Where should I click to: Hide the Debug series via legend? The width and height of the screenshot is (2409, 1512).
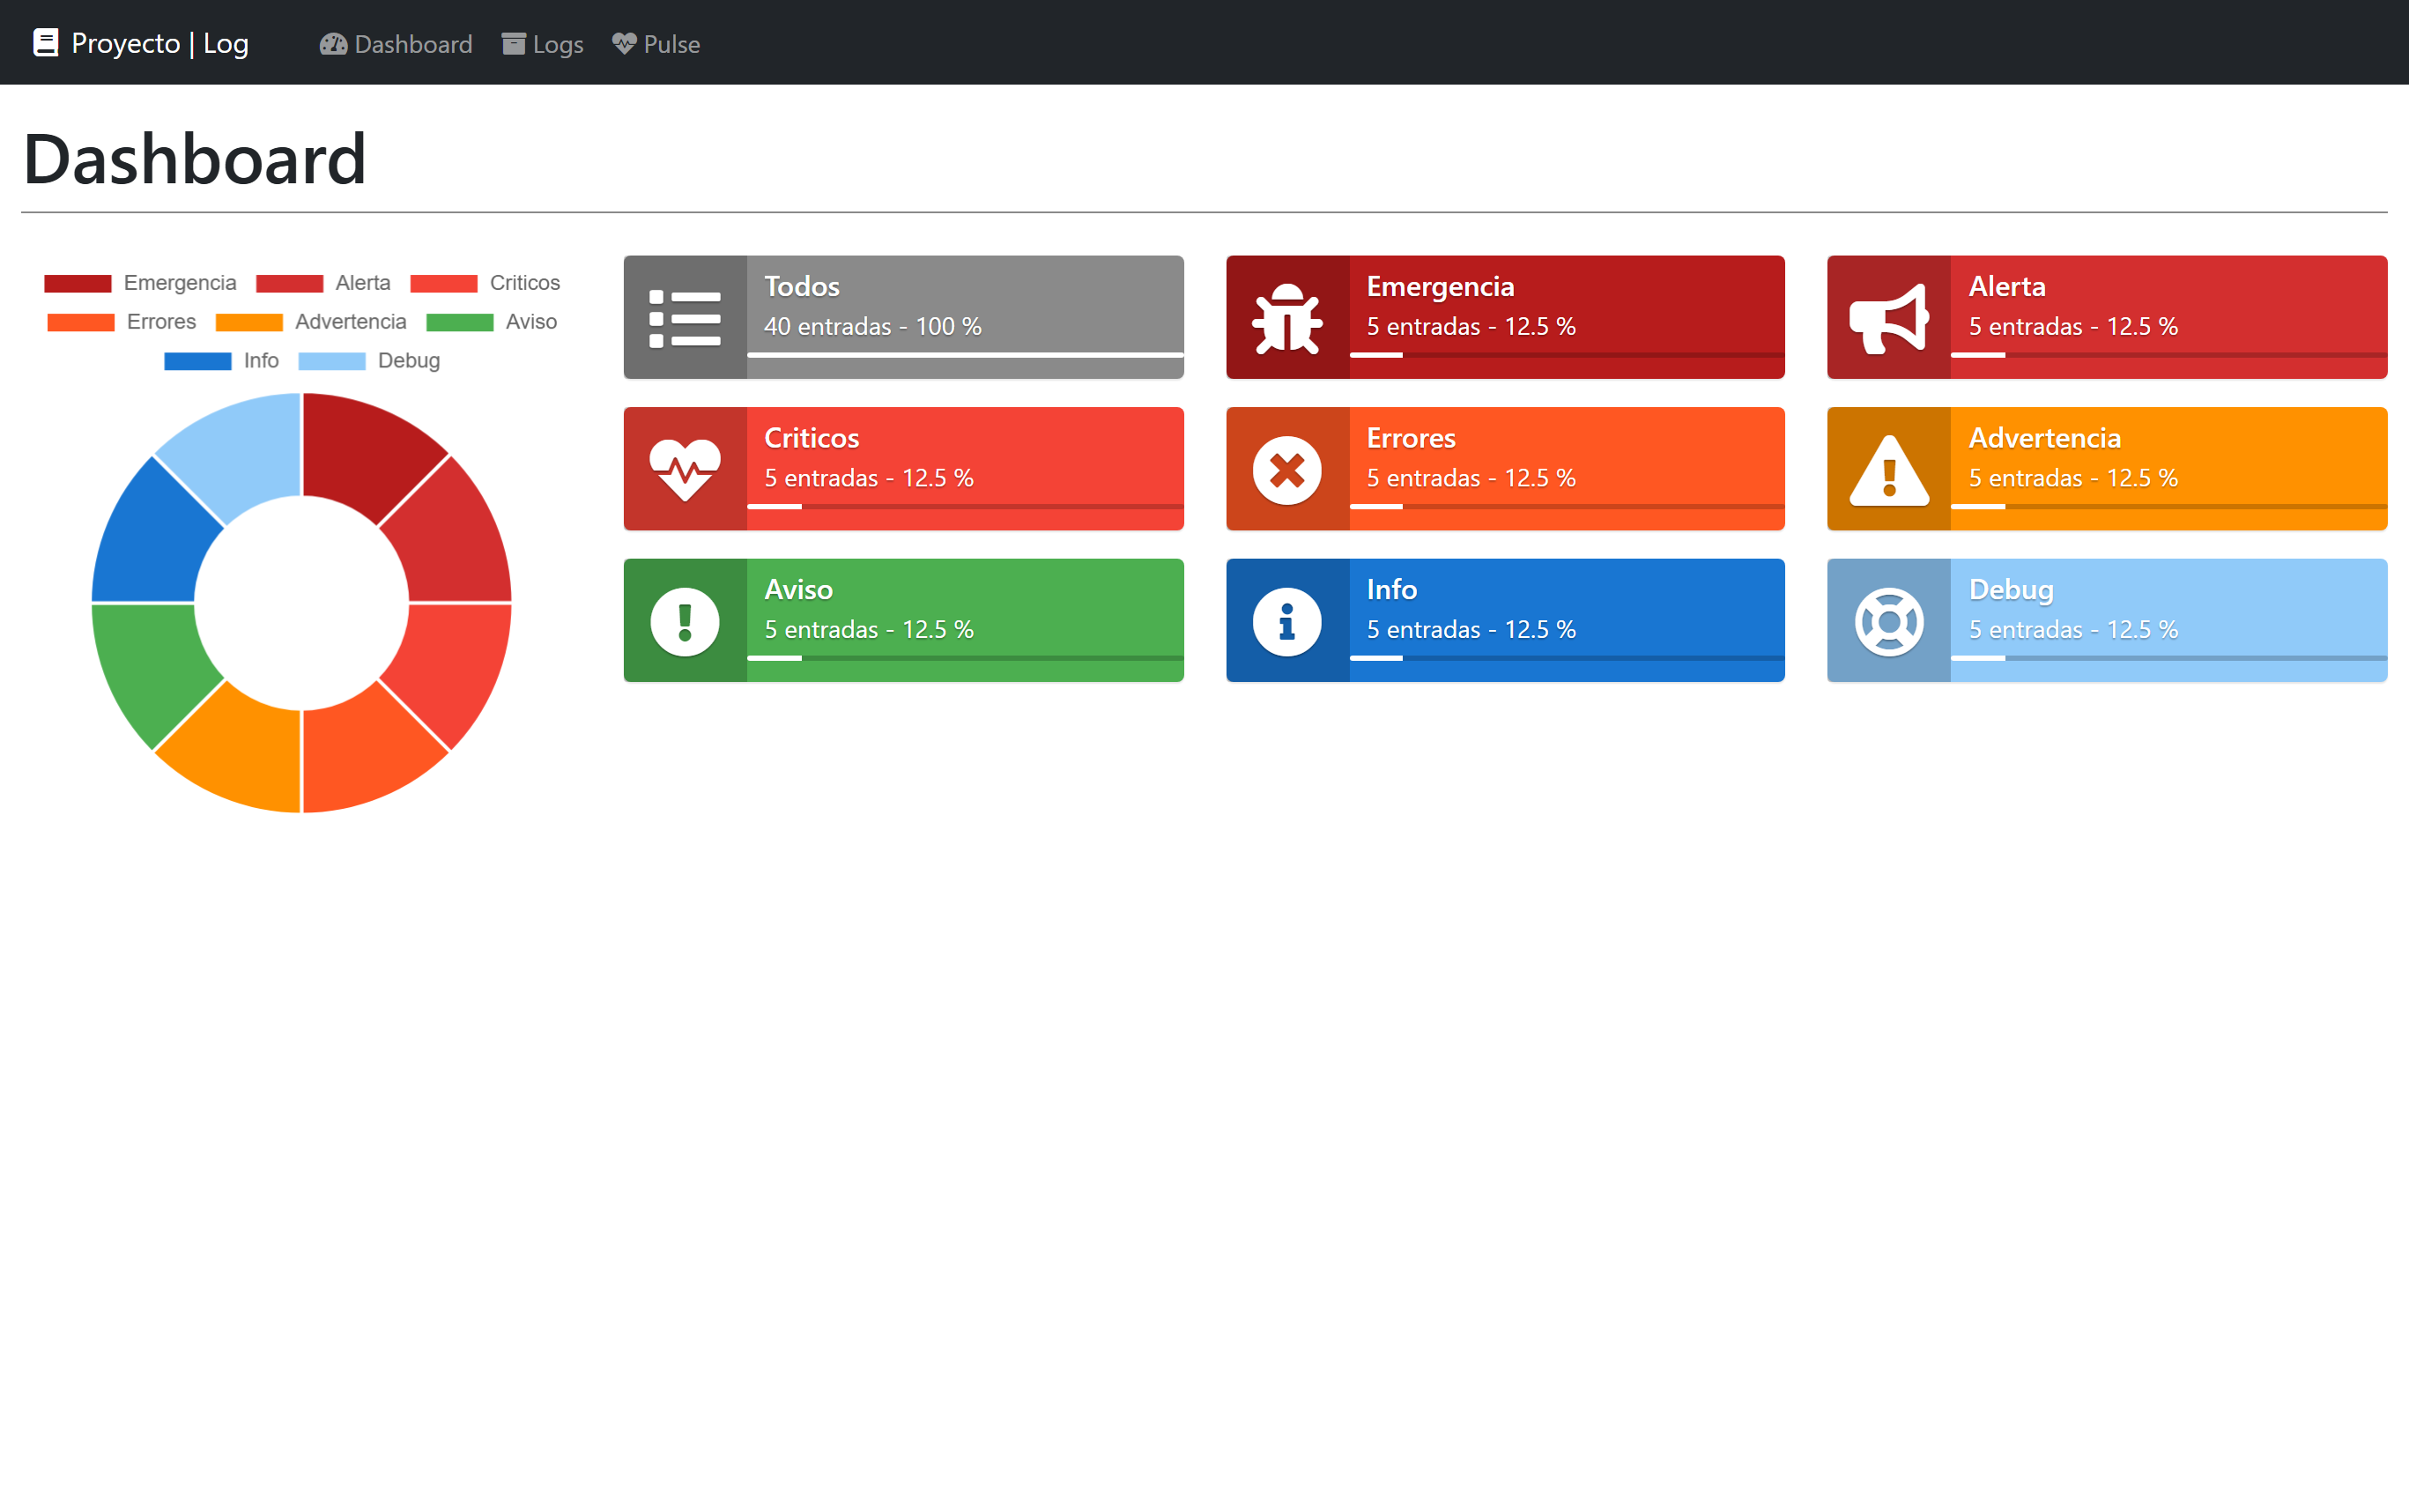click(x=369, y=361)
